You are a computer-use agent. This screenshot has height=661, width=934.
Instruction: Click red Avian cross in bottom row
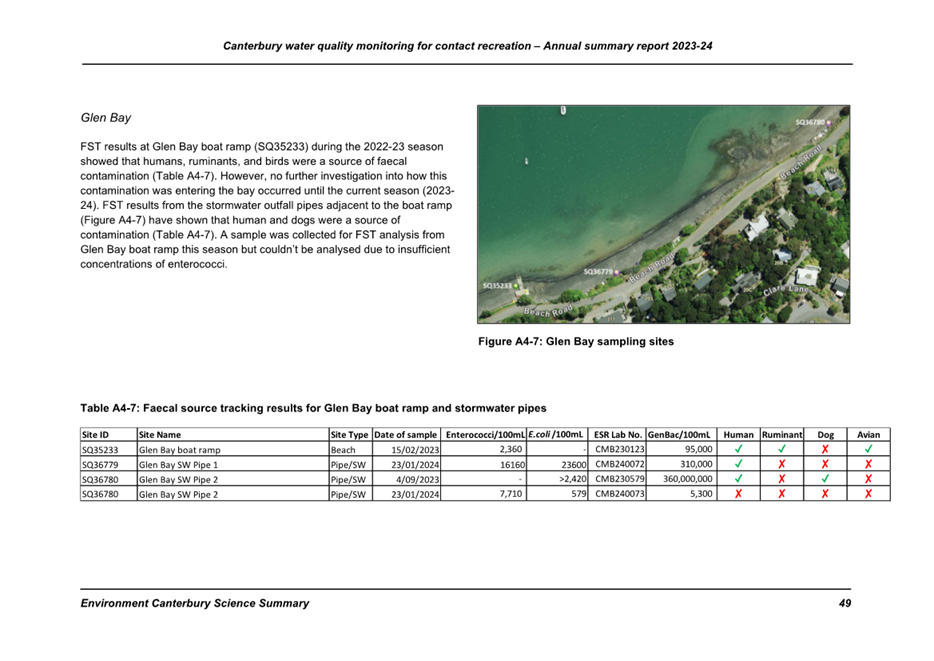tap(868, 494)
